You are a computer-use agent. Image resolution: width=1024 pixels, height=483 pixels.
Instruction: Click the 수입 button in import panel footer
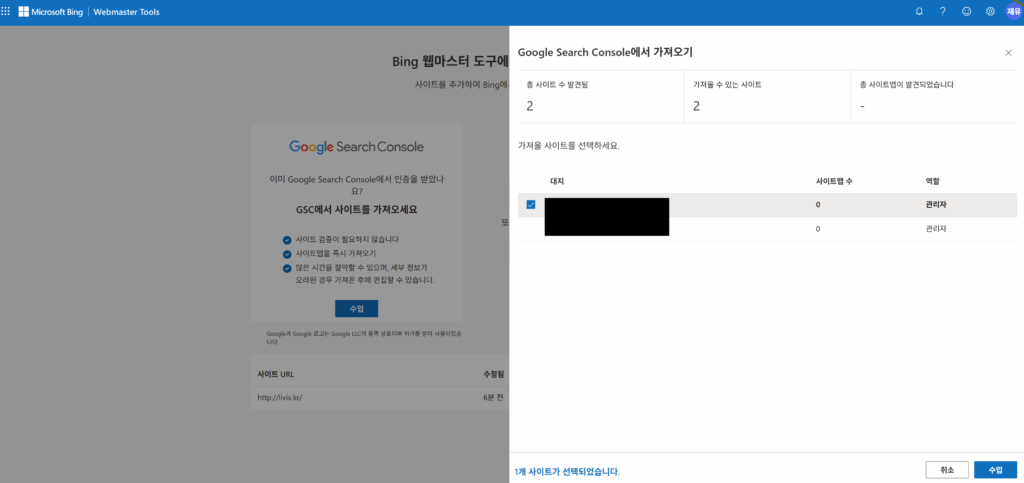pyautogui.click(x=995, y=470)
